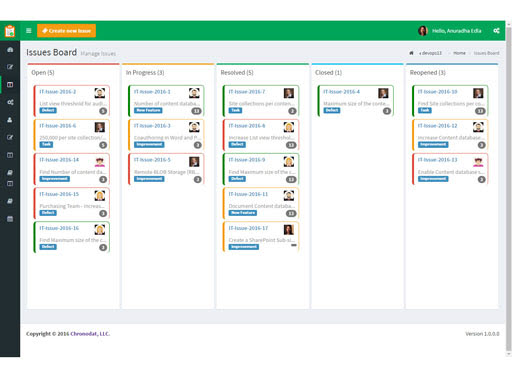
Task: Select the board icon in sidebar
Action: [10, 85]
